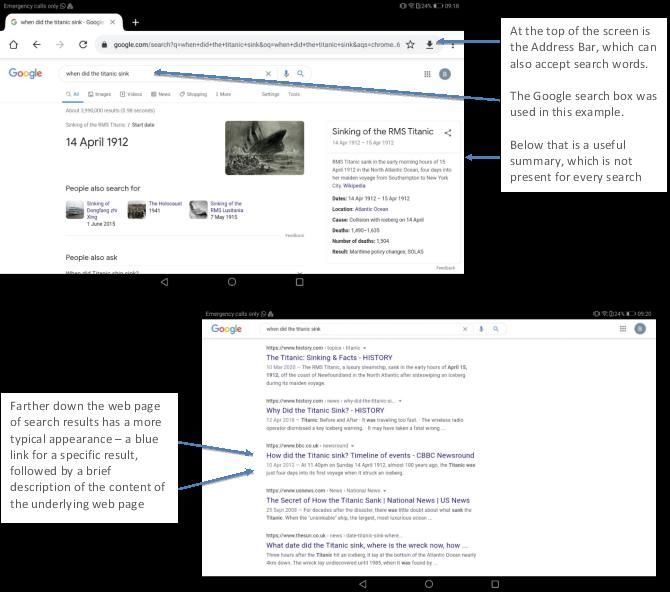Image resolution: width=670 pixels, height=592 pixels.
Task: Click the Google logo in the bottom screenshot
Action: (226, 329)
